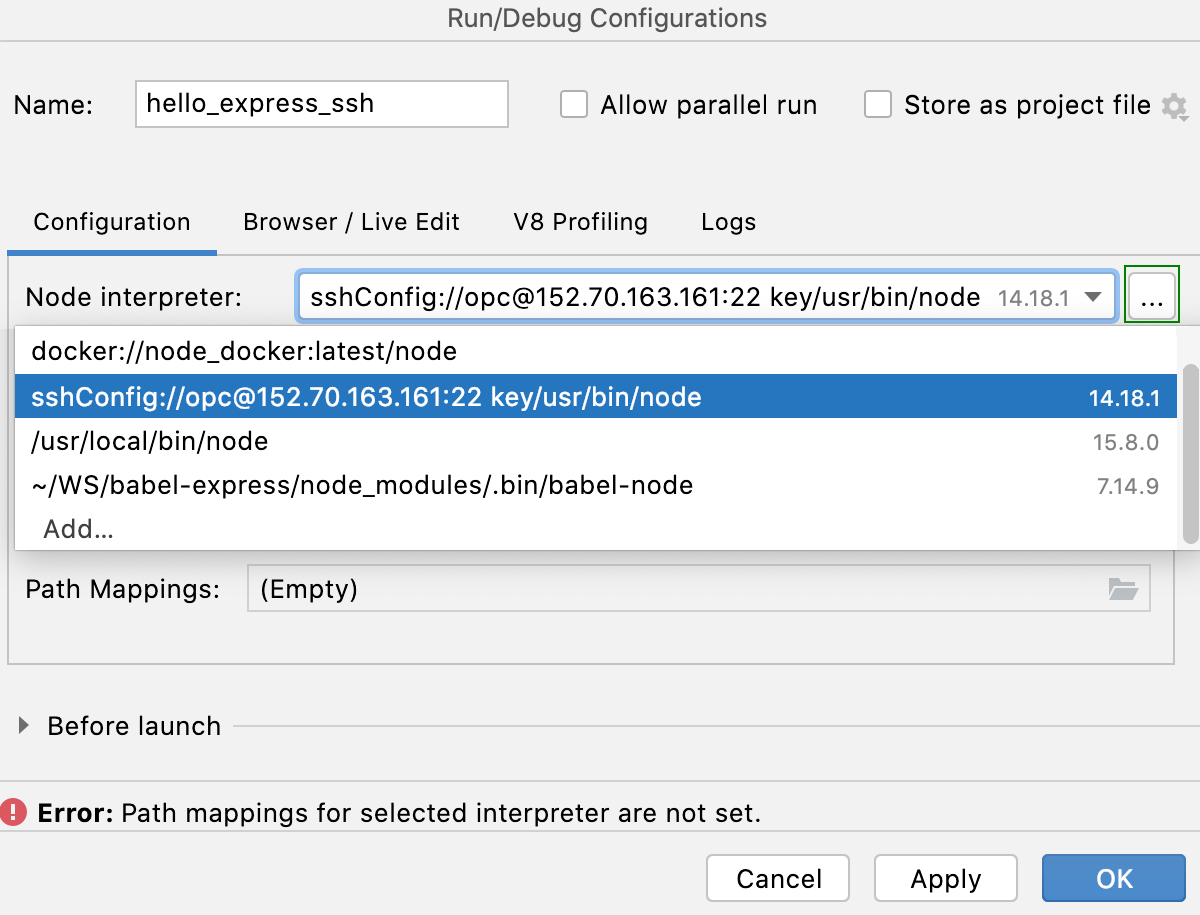This screenshot has height=915, width=1200.
Task: Switch to the Logs tab
Action: coord(727,222)
